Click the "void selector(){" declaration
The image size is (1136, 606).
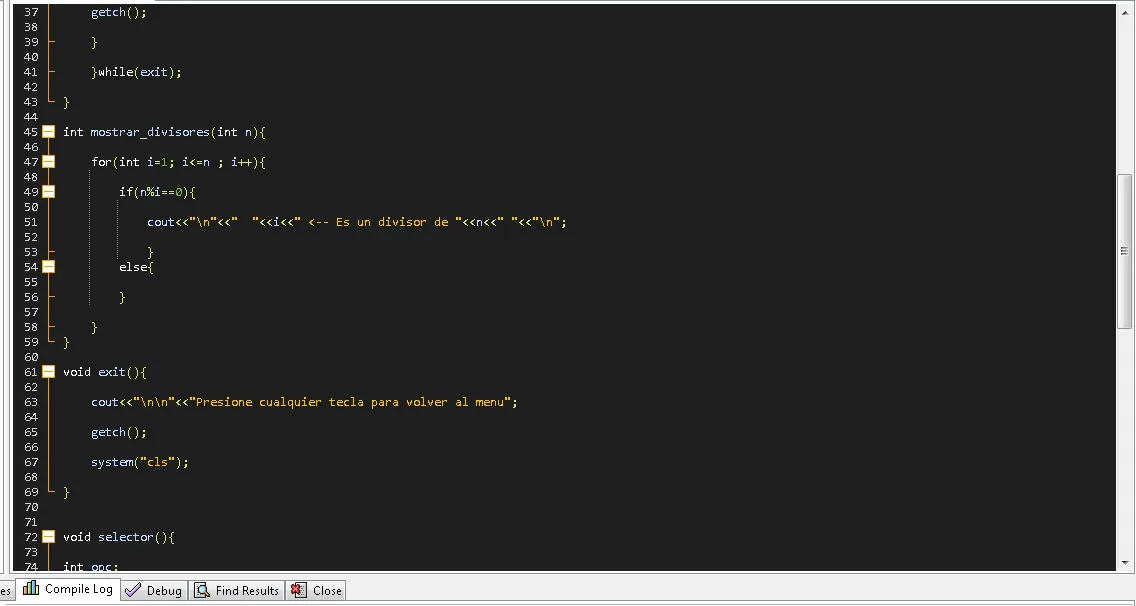coord(119,536)
